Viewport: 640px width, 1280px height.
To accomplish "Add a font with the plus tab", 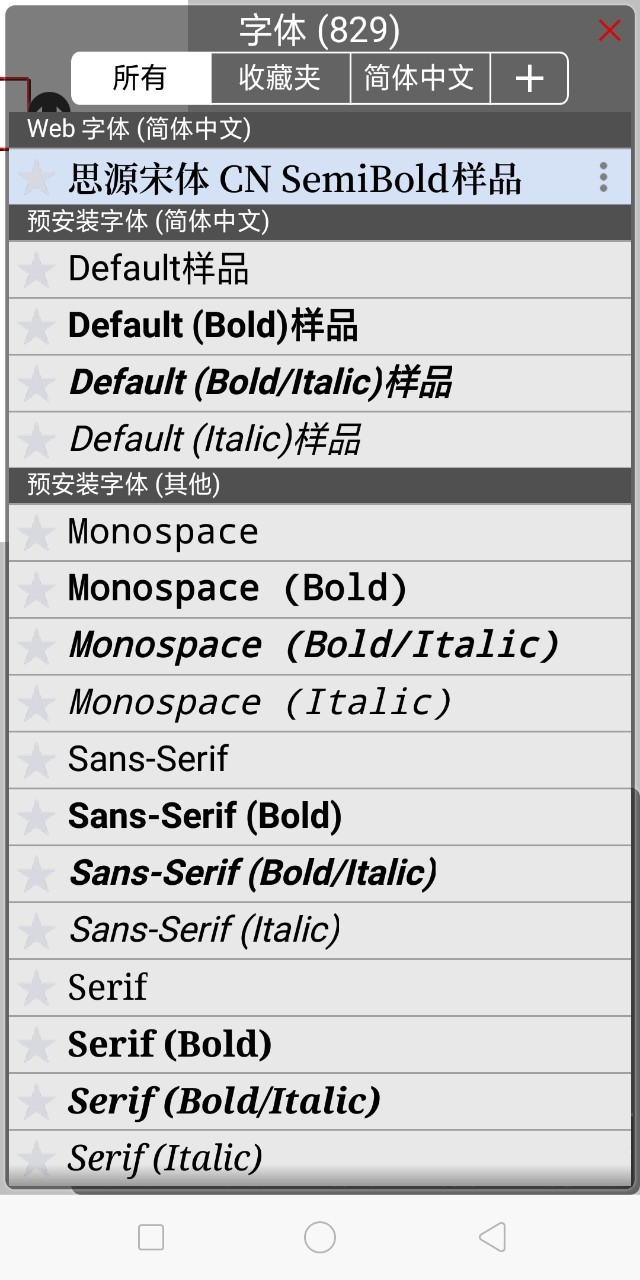I will coord(529,78).
